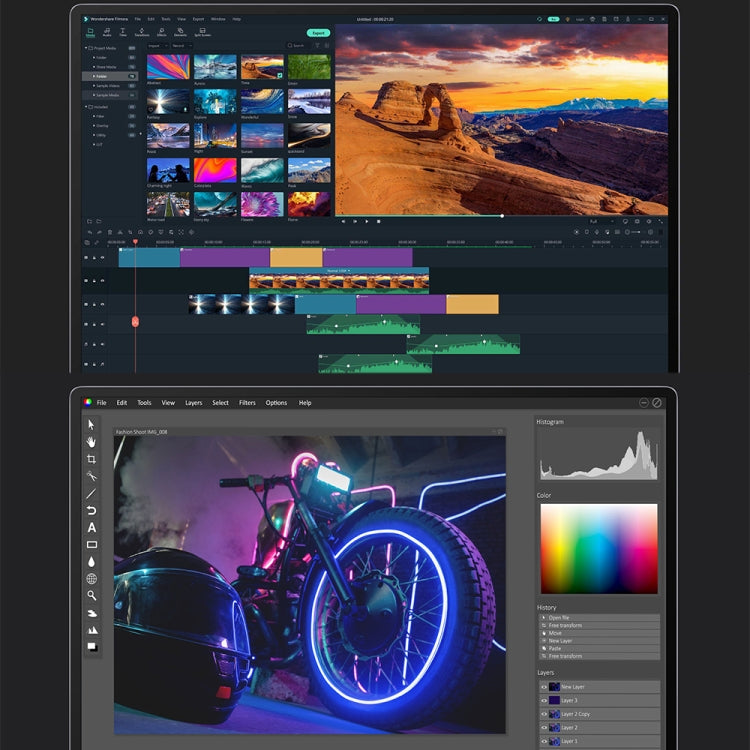Click the Scissors cut tool

coord(91,476)
